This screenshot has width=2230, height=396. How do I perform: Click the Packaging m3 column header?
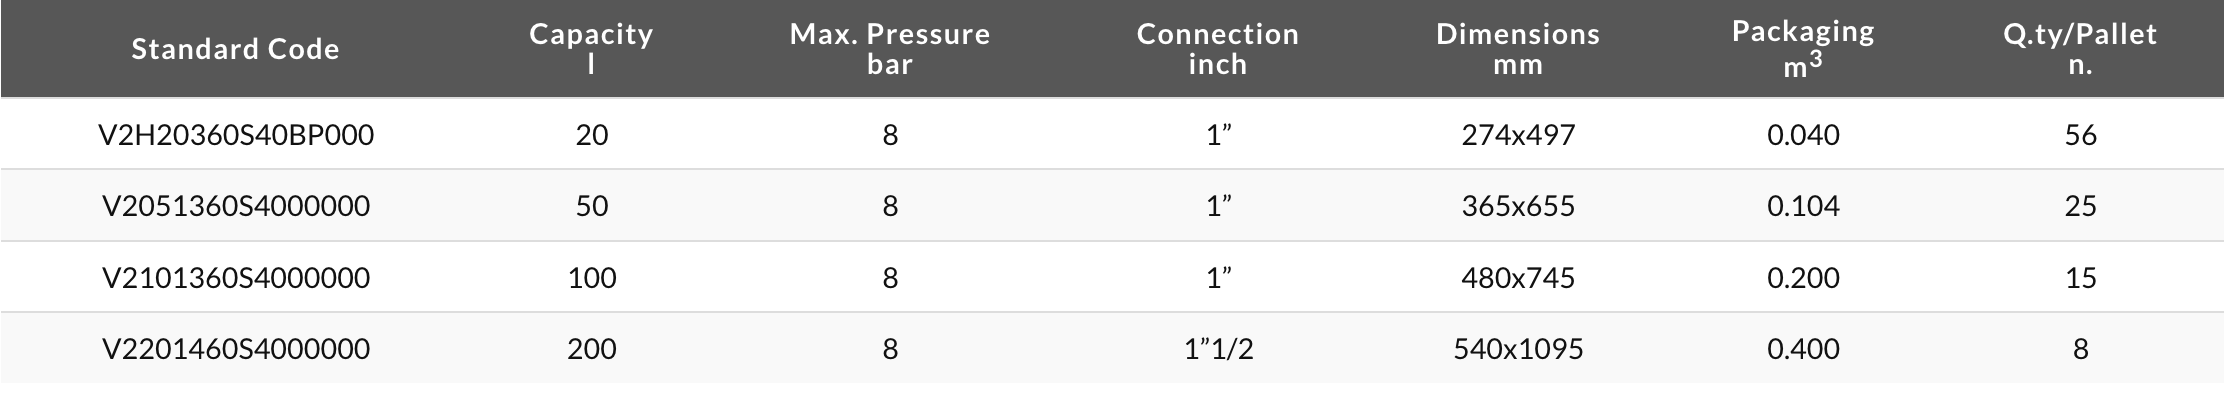1803,49
